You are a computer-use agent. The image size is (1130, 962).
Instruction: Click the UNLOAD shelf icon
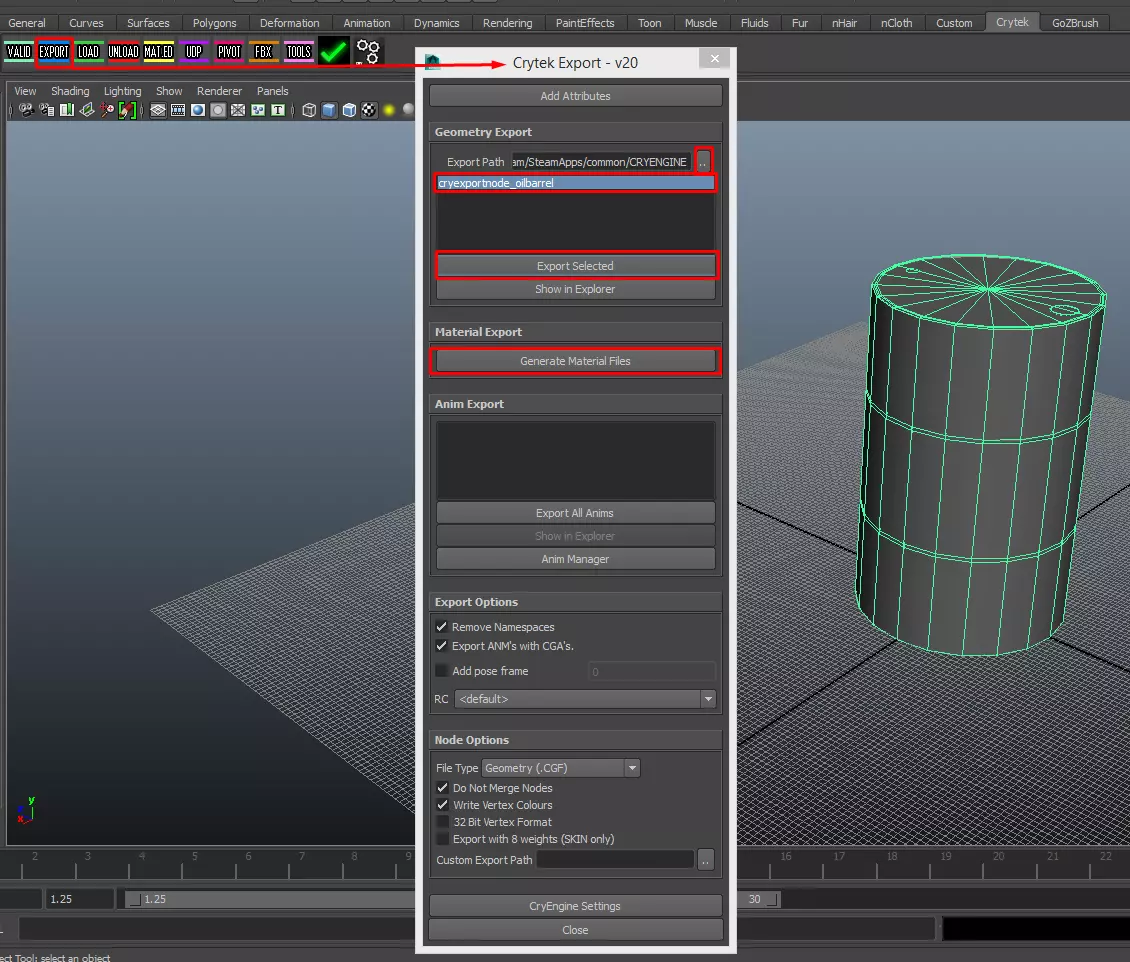point(123,52)
